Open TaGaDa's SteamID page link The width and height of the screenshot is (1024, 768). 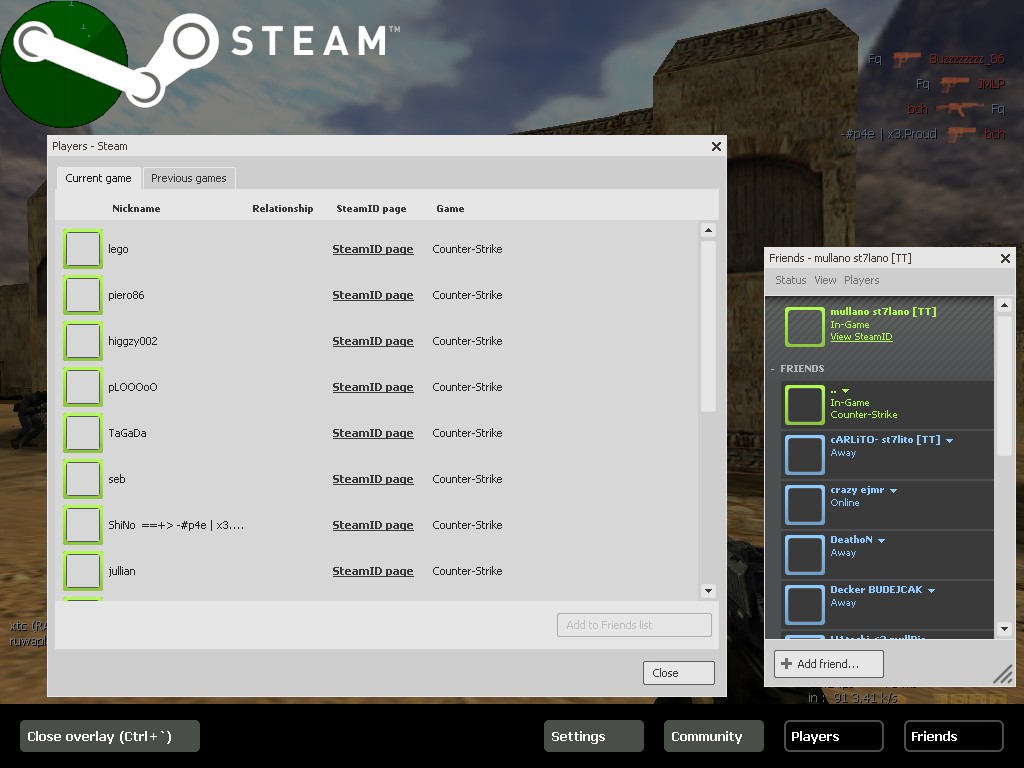pos(373,434)
